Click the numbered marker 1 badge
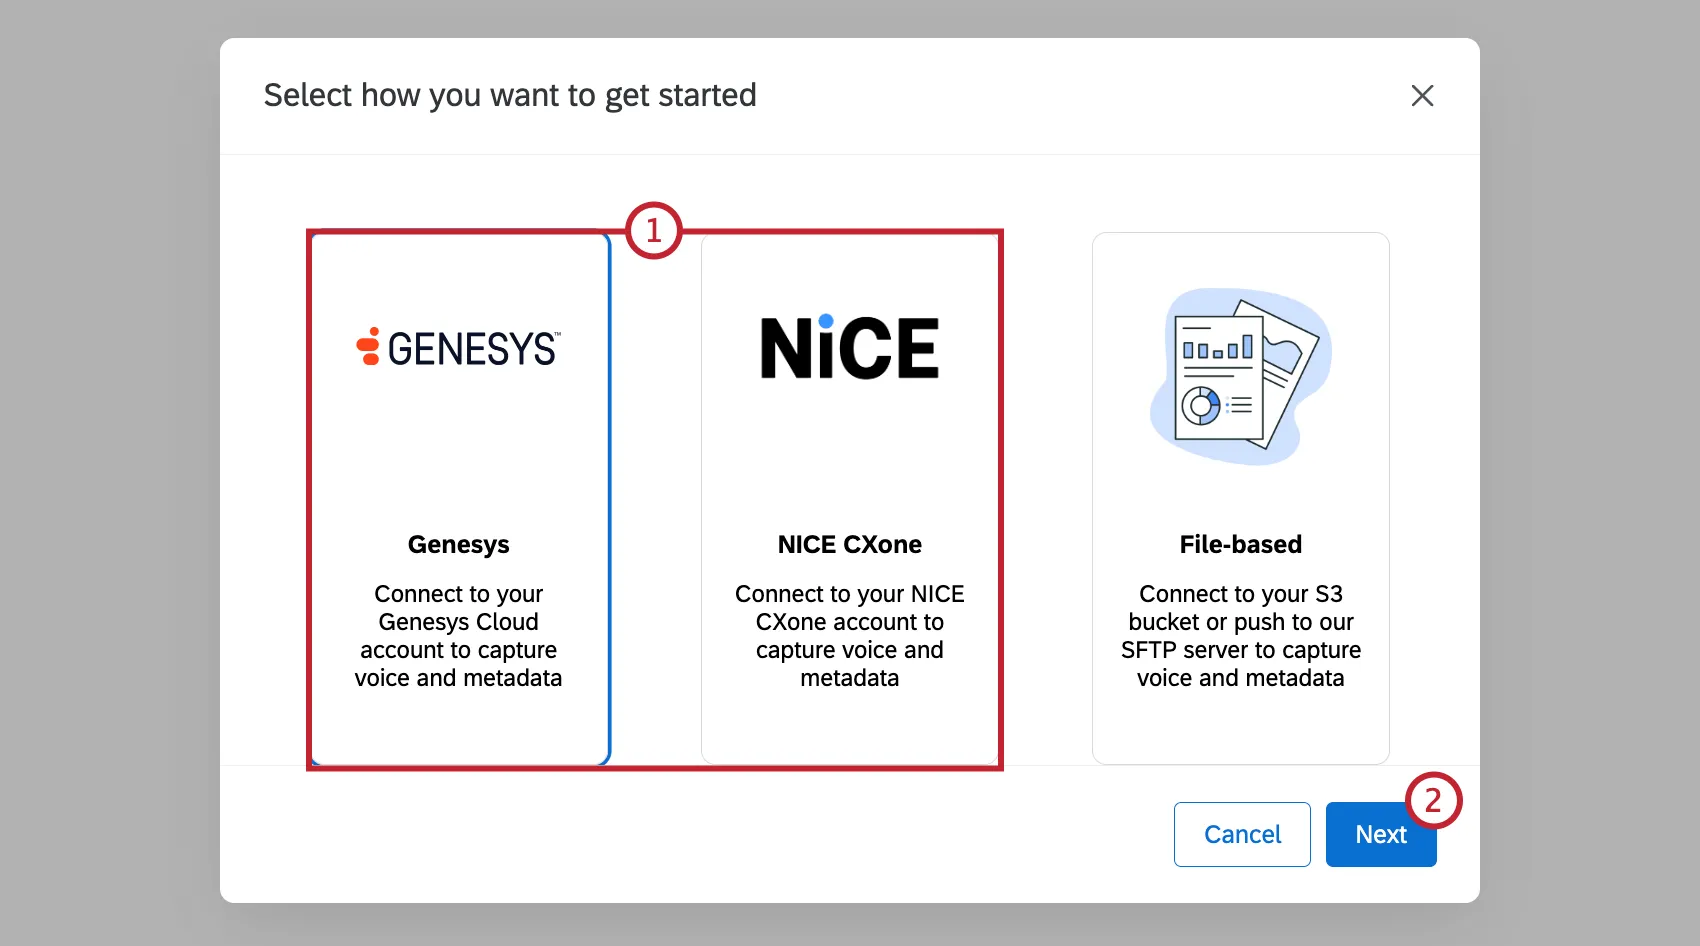This screenshot has width=1700, height=946. pos(654,231)
